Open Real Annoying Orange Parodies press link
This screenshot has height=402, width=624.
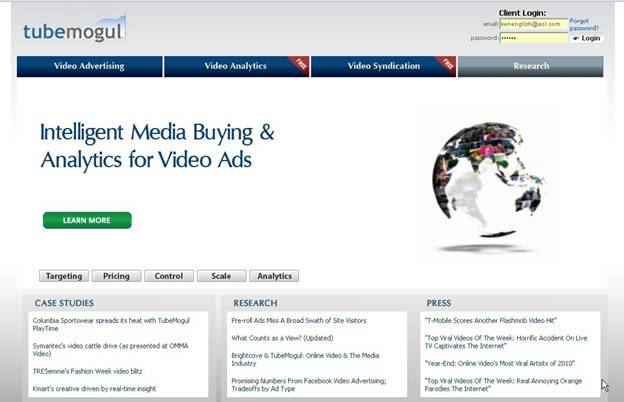503,385
